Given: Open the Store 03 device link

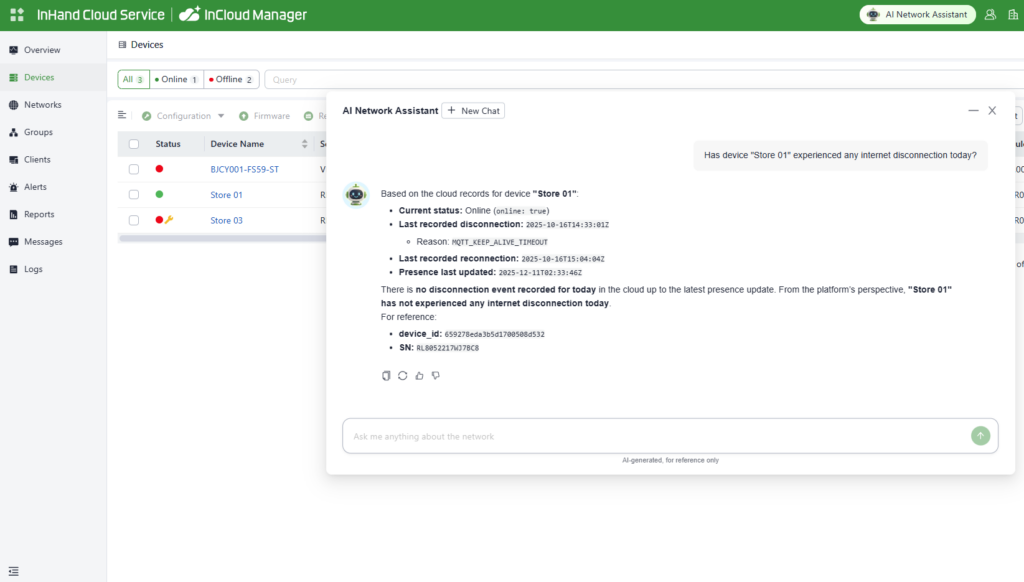Looking at the screenshot, I should tap(226, 220).
